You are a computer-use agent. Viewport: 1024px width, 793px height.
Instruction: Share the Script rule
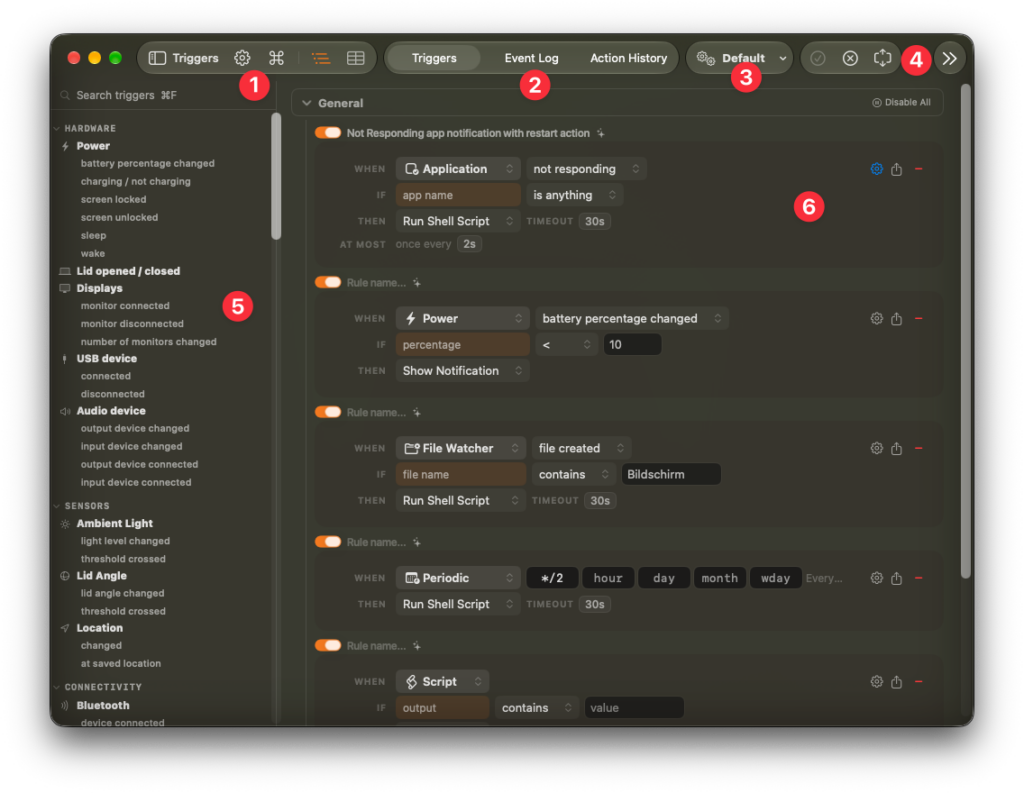(897, 682)
